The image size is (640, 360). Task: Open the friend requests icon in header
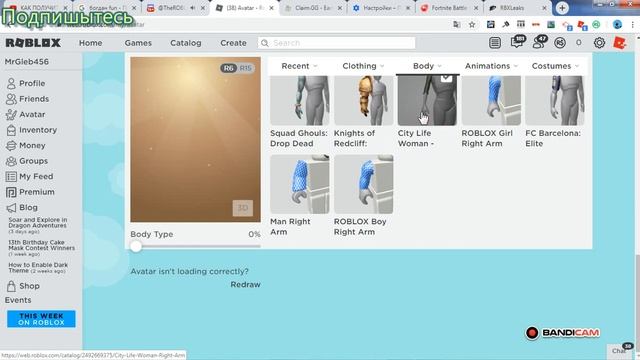[538, 42]
